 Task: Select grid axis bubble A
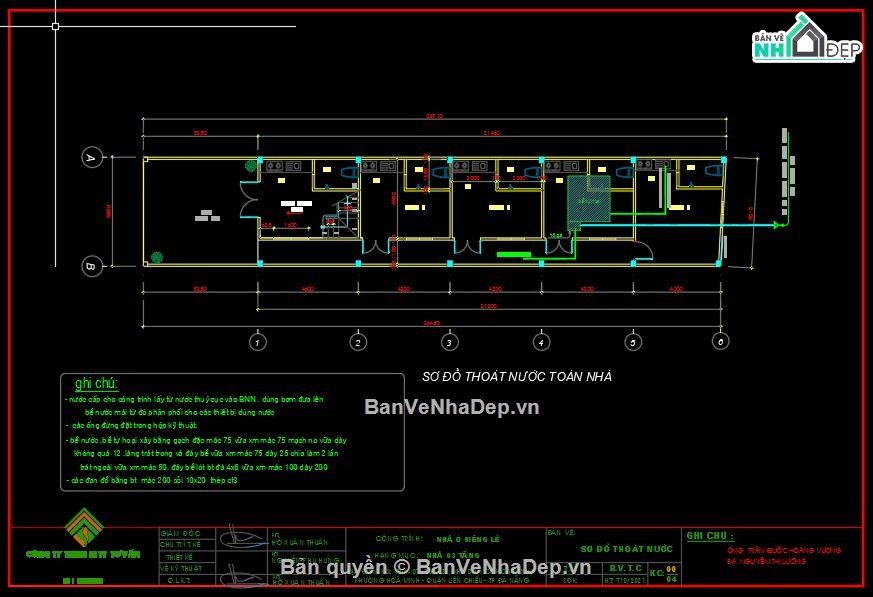(90, 158)
